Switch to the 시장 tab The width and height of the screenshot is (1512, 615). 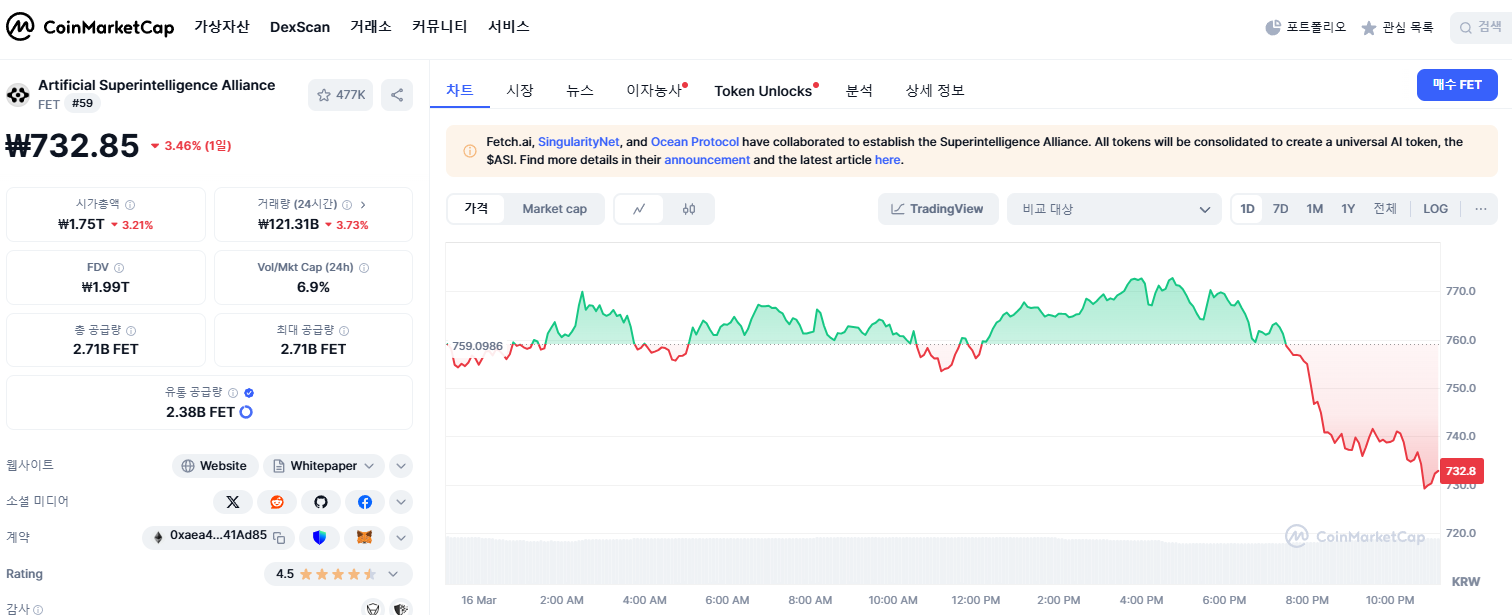[x=520, y=90]
